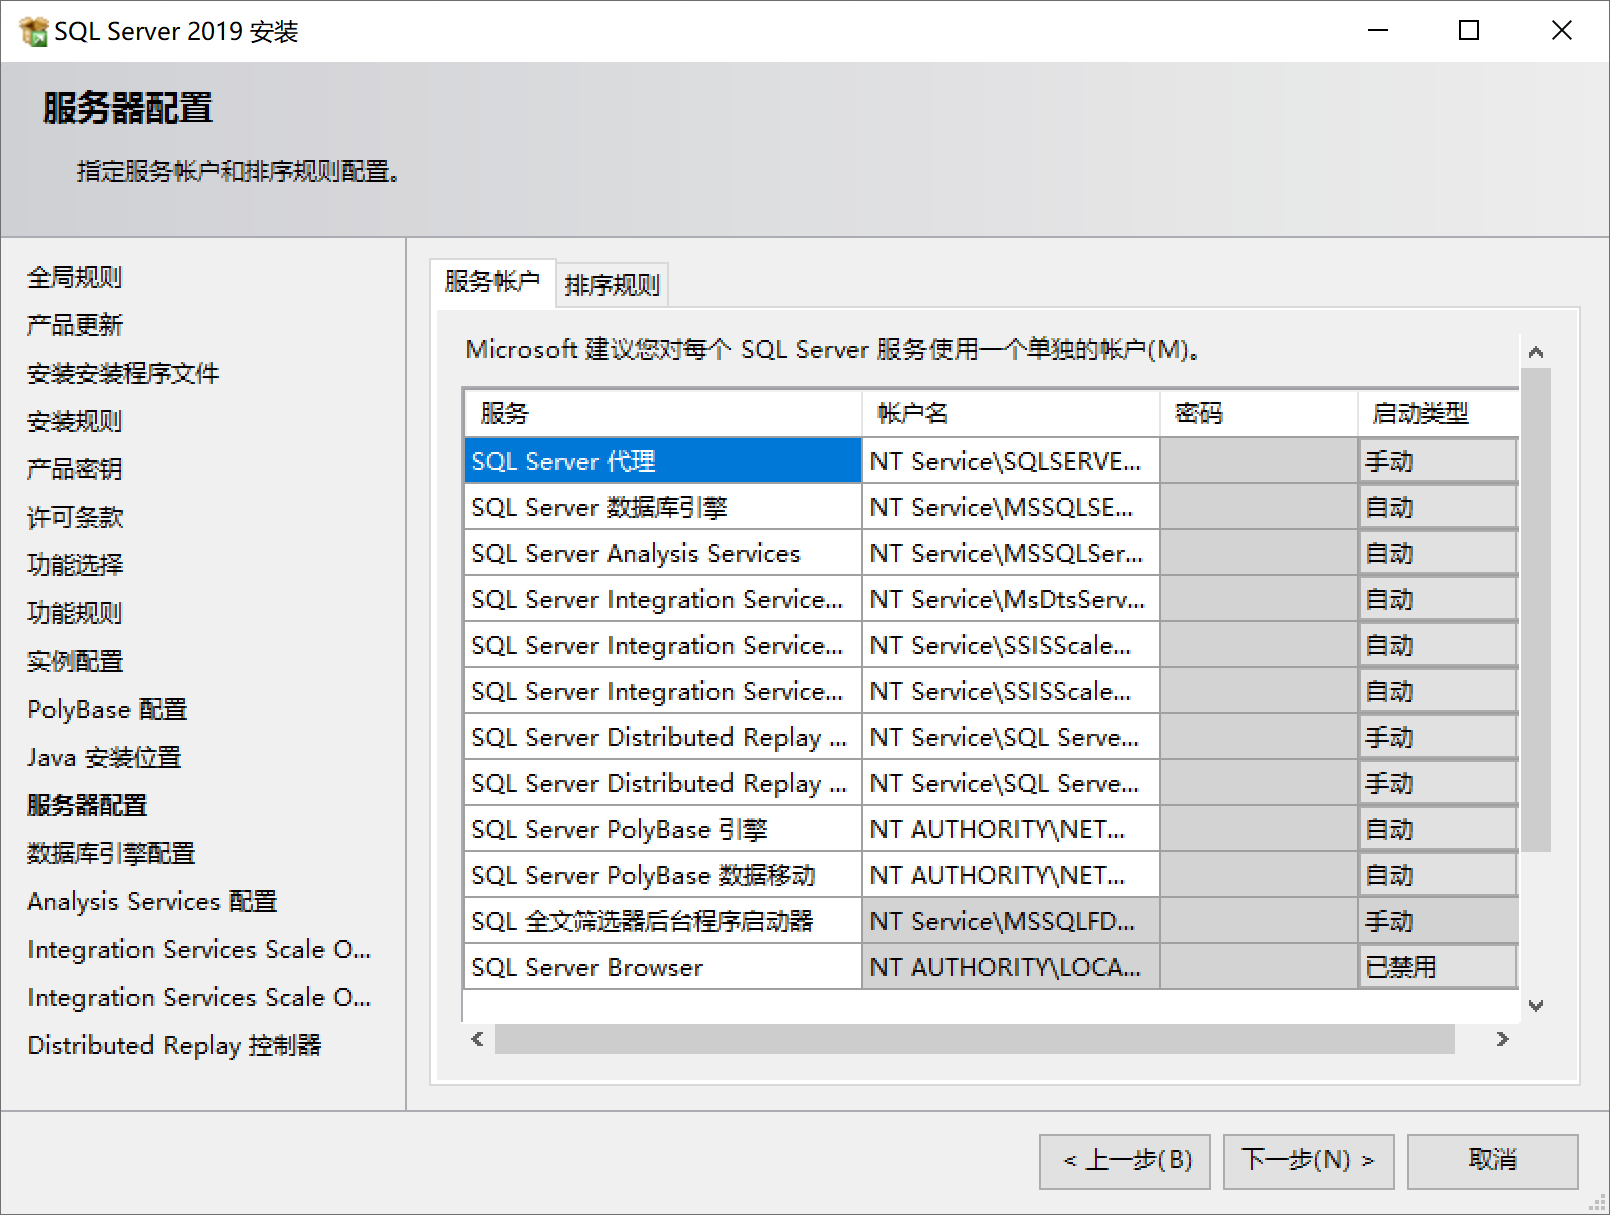Screen dimensions: 1610x1215
Task: Click the 启动类型 column header
Action: click(x=1438, y=413)
